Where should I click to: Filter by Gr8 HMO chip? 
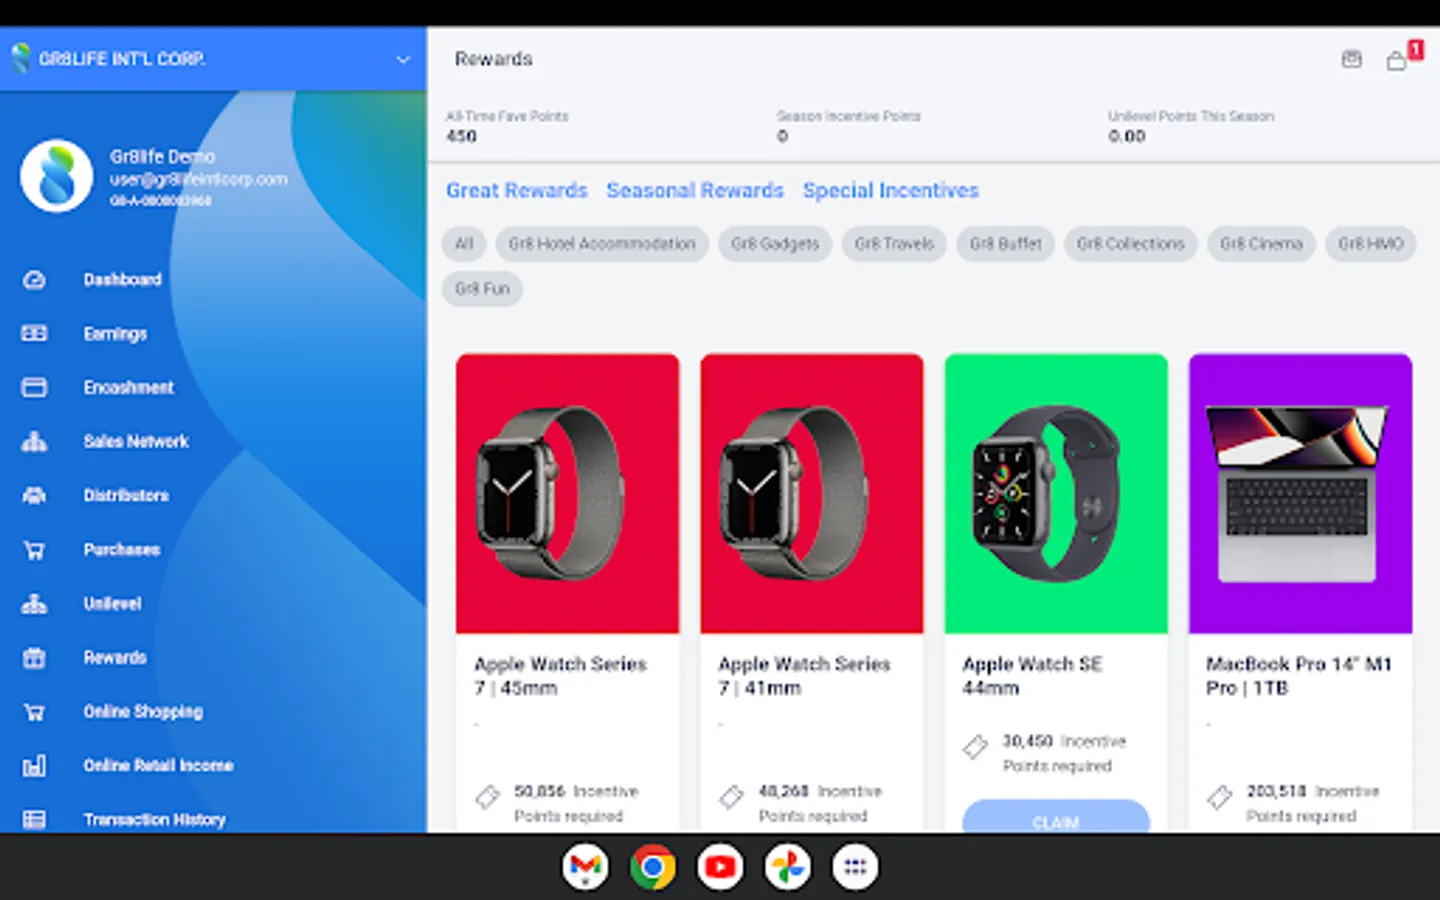pyautogui.click(x=1371, y=244)
